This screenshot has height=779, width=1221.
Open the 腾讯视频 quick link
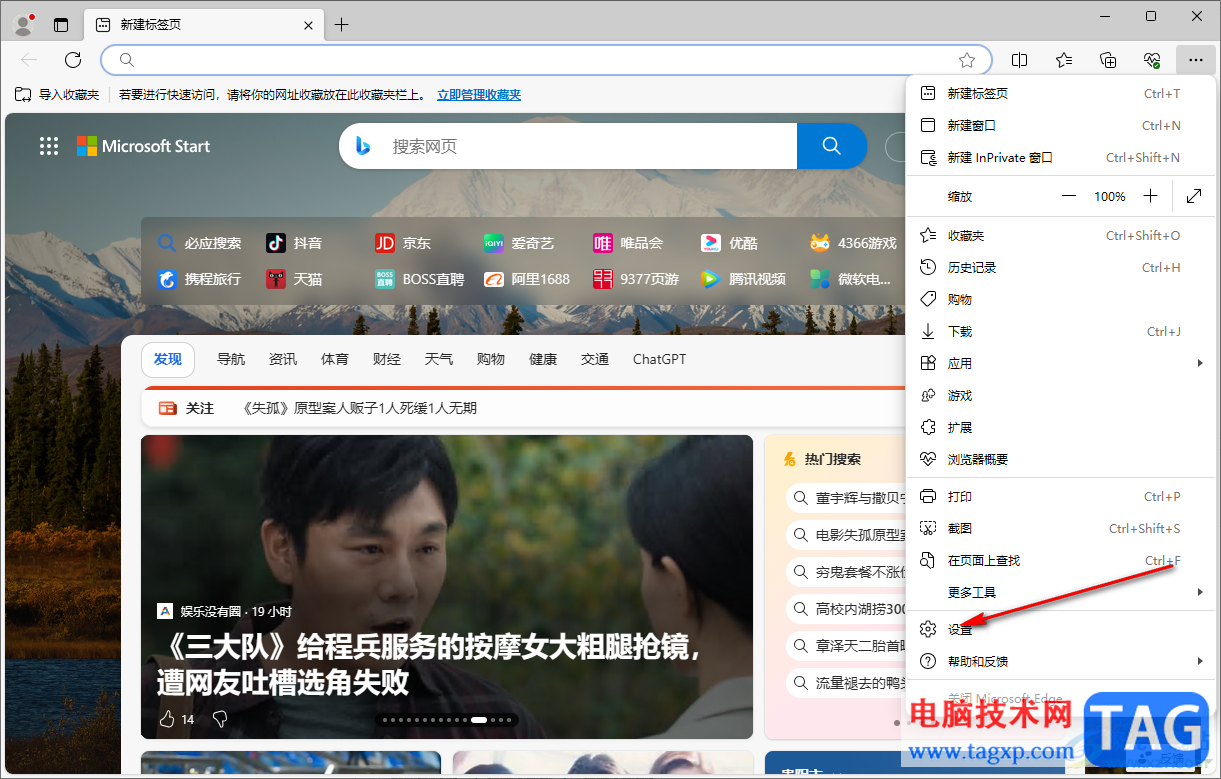tap(743, 279)
